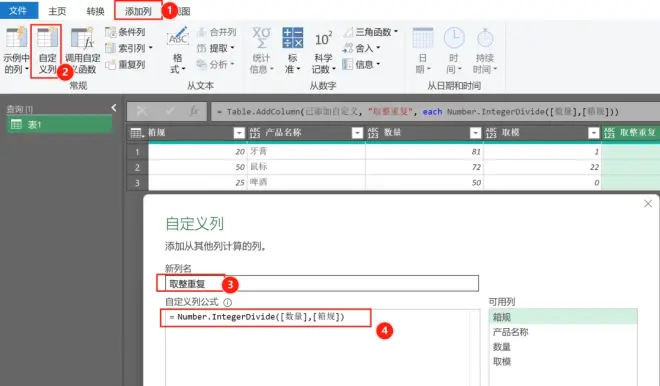Image resolution: width=660 pixels, height=386 pixels.
Task: Click the Table.AddColumn formula bar
Action: tap(435, 112)
